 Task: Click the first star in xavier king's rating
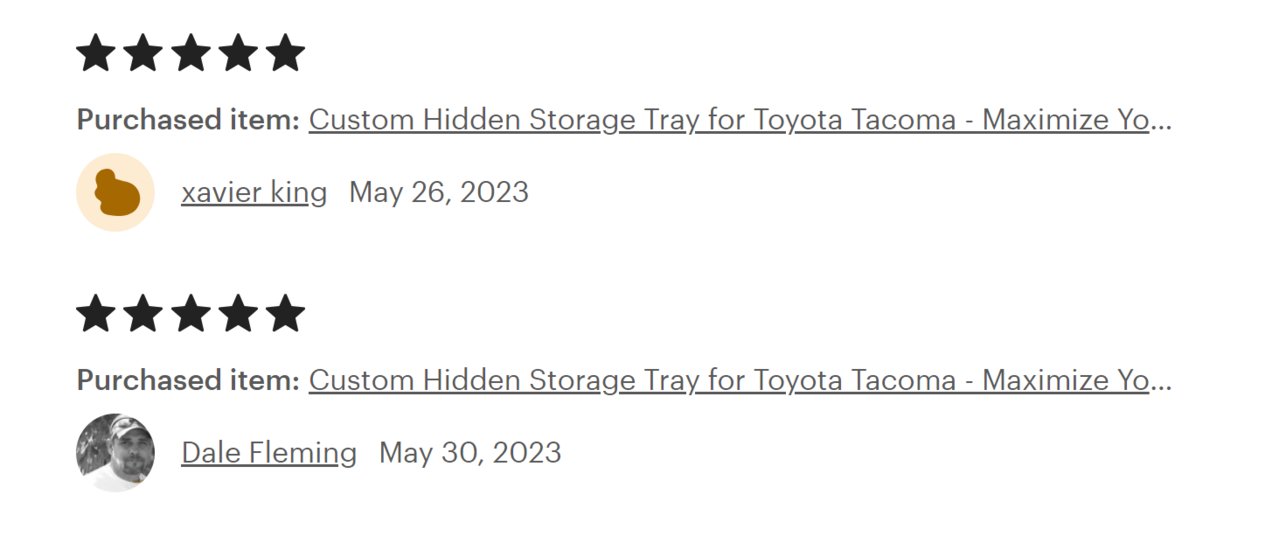[x=95, y=53]
